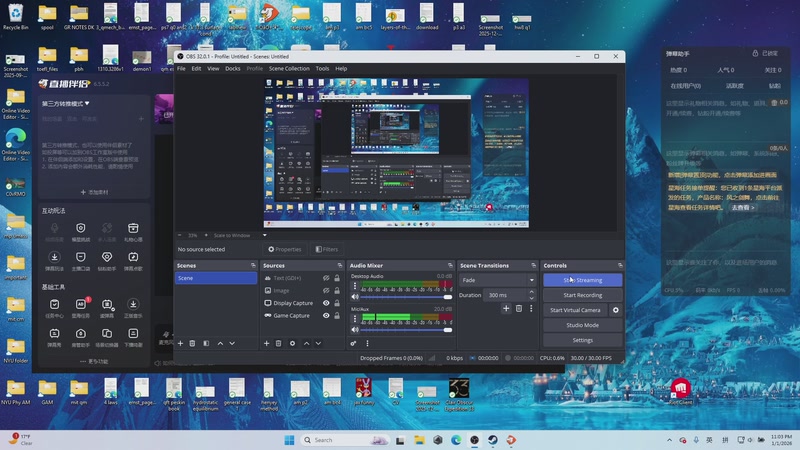Open Audio Mixer bottom three-dots menu
This screenshot has width=800, height=450.
(367, 343)
